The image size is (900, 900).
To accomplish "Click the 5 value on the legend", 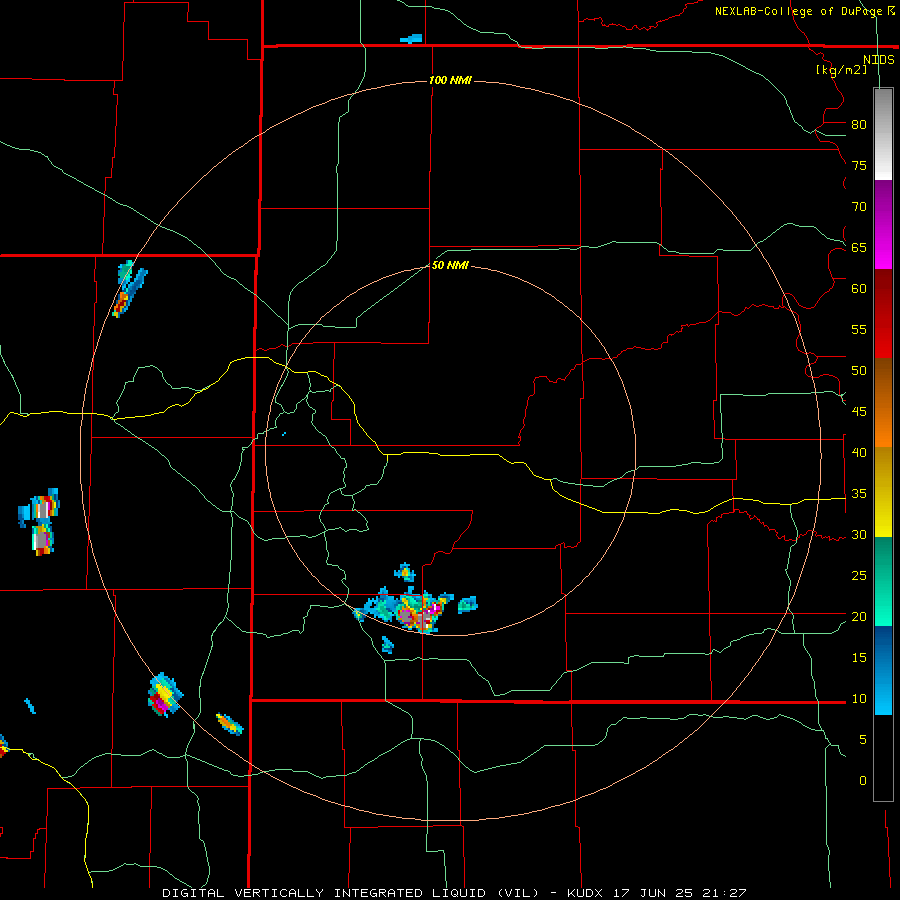I will point(862,740).
